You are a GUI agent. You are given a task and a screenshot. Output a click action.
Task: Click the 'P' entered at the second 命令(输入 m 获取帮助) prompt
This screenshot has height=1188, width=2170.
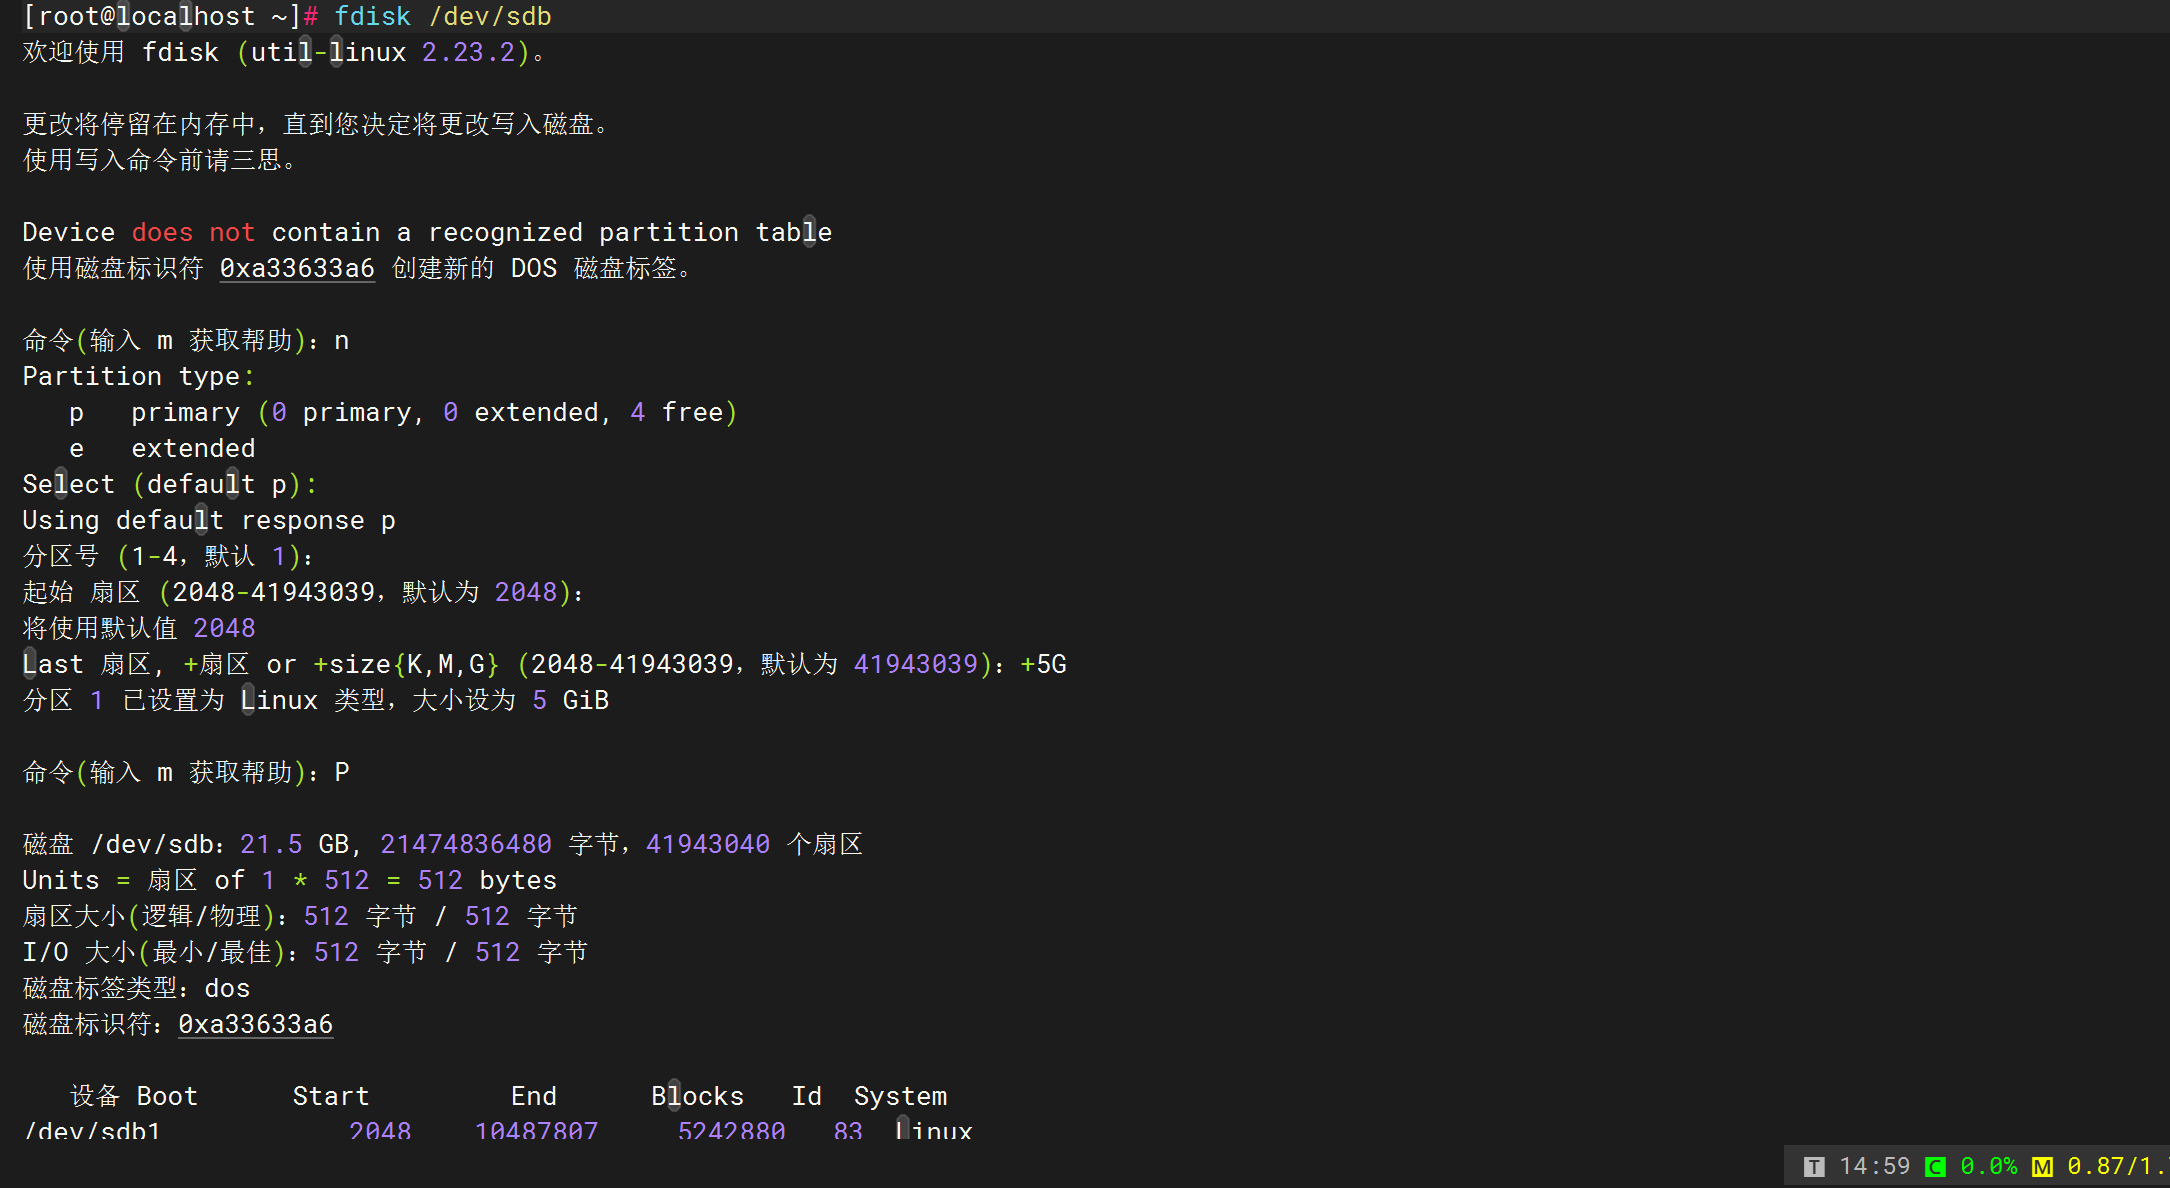[342, 772]
